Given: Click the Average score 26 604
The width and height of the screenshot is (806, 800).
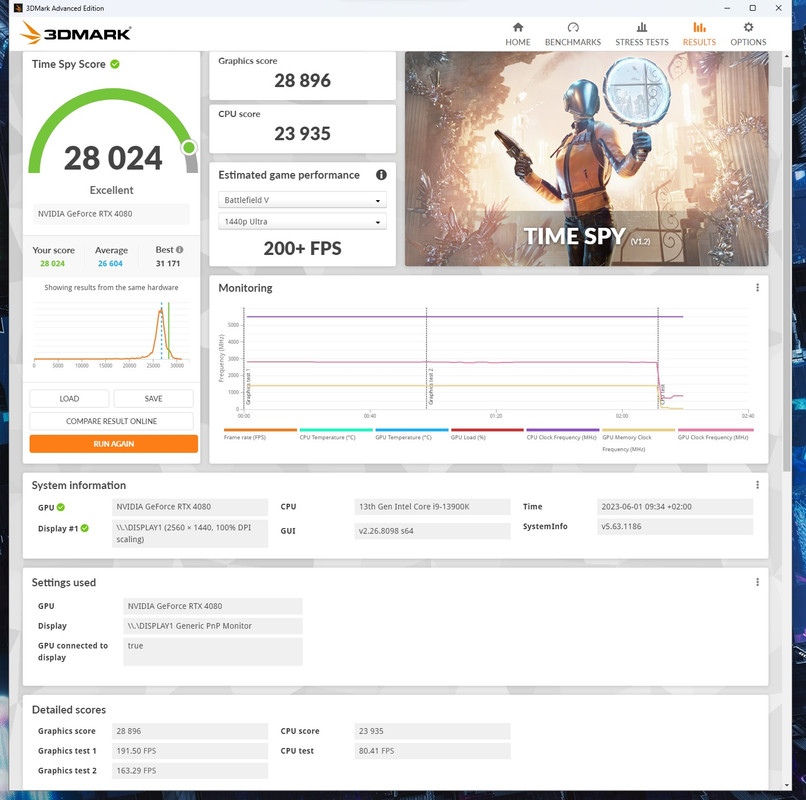Looking at the screenshot, I should pyautogui.click(x=110, y=263).
